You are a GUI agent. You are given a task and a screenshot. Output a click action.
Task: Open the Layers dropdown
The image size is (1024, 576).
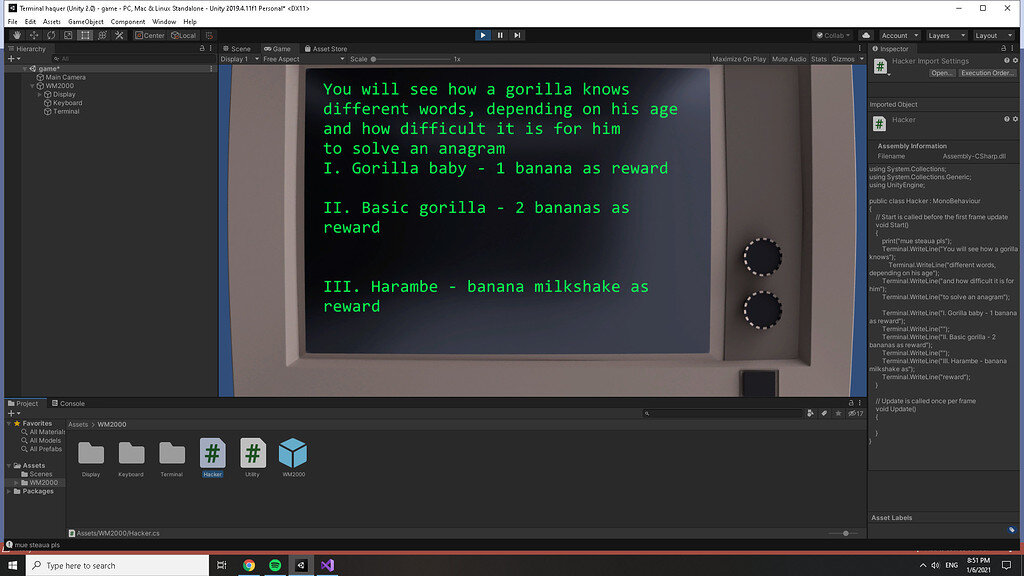click(x=946, y=35)
